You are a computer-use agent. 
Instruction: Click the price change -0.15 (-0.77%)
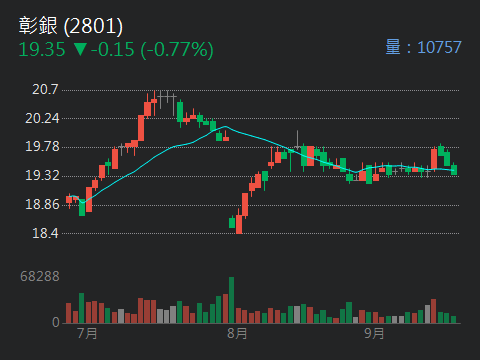click(x=152, y=50)
